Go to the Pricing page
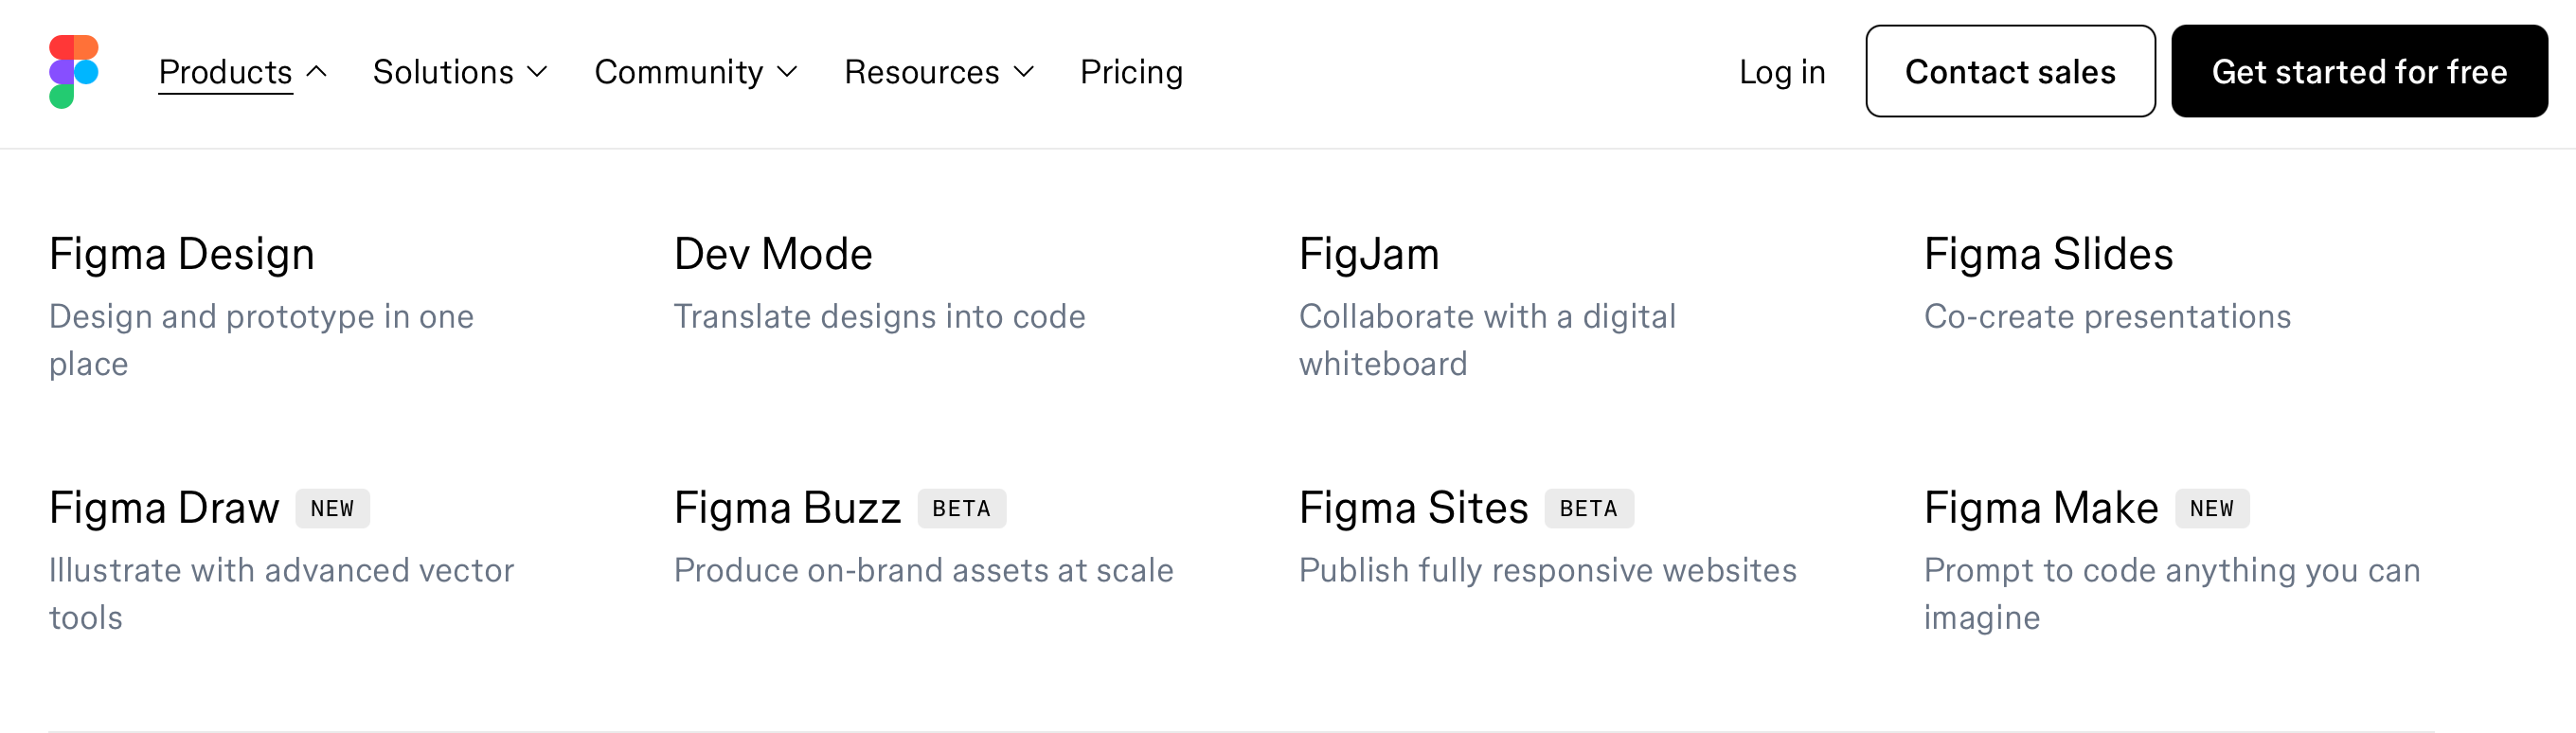This screenshot has height=733, width=2576. click(x=1131, y=72)
